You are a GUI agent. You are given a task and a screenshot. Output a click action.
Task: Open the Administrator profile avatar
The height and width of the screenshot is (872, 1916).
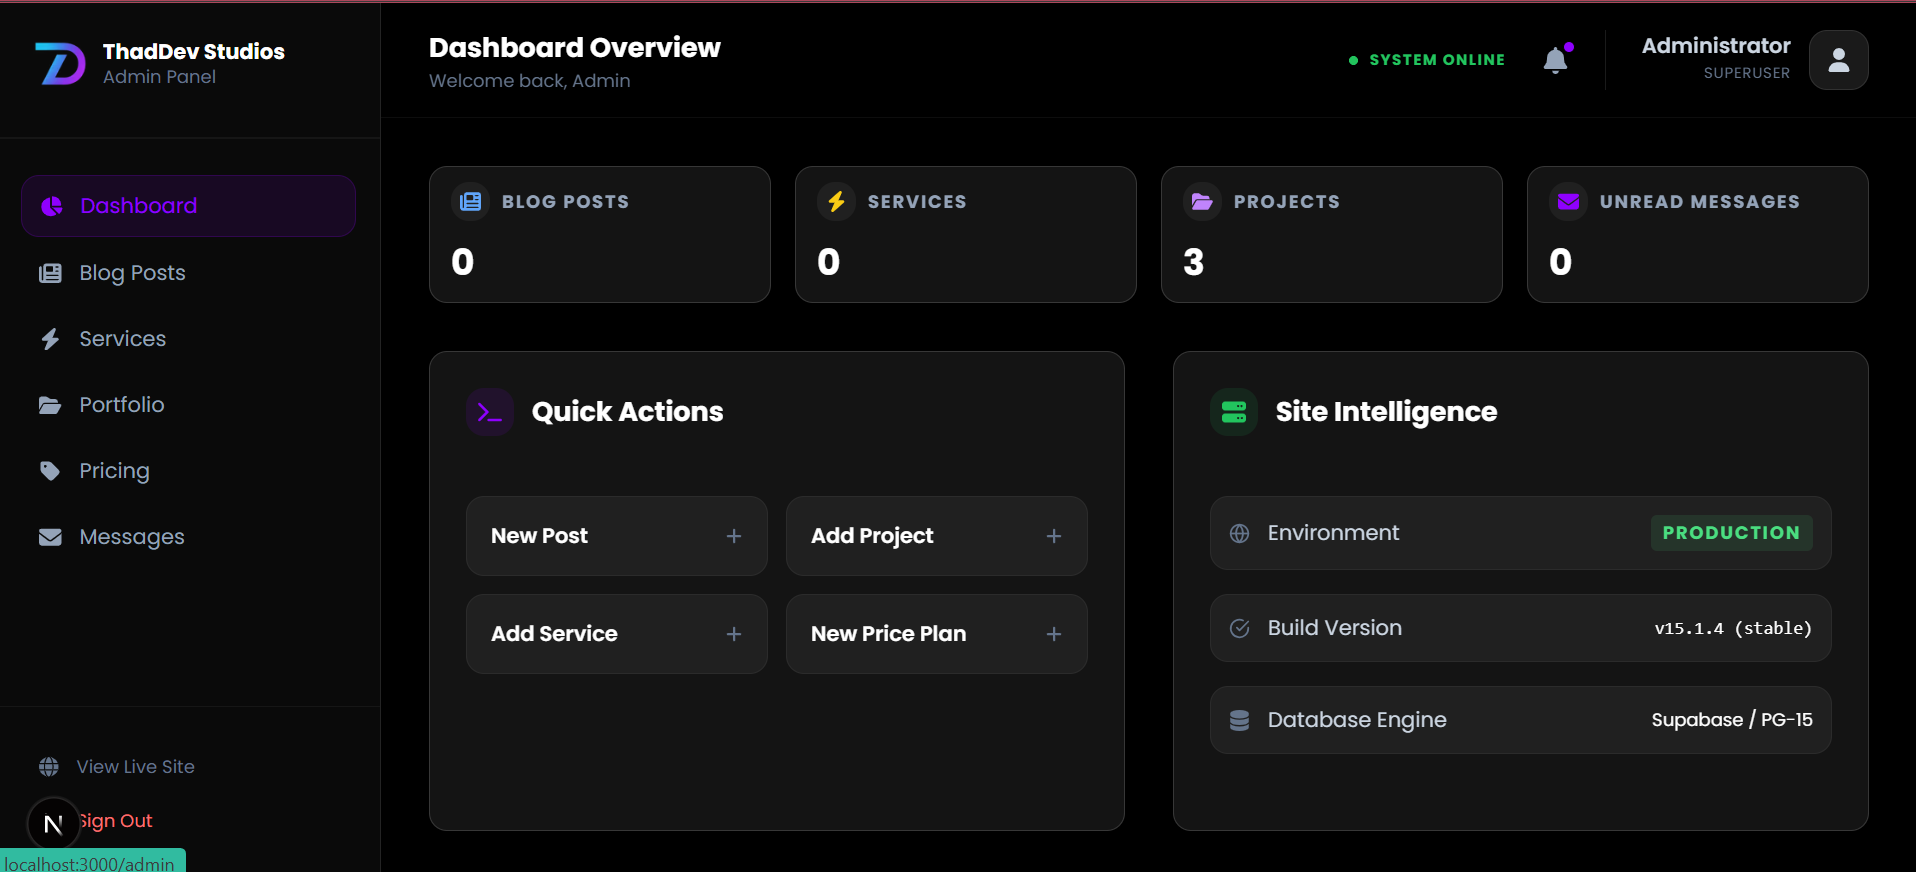point(1838,60)
